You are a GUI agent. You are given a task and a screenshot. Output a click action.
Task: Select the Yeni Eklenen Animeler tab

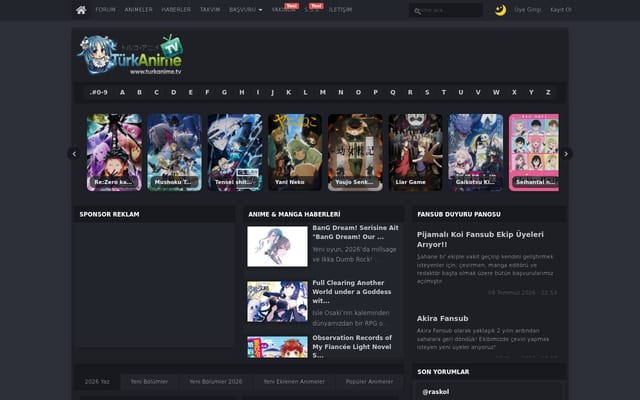click(294, 382)
